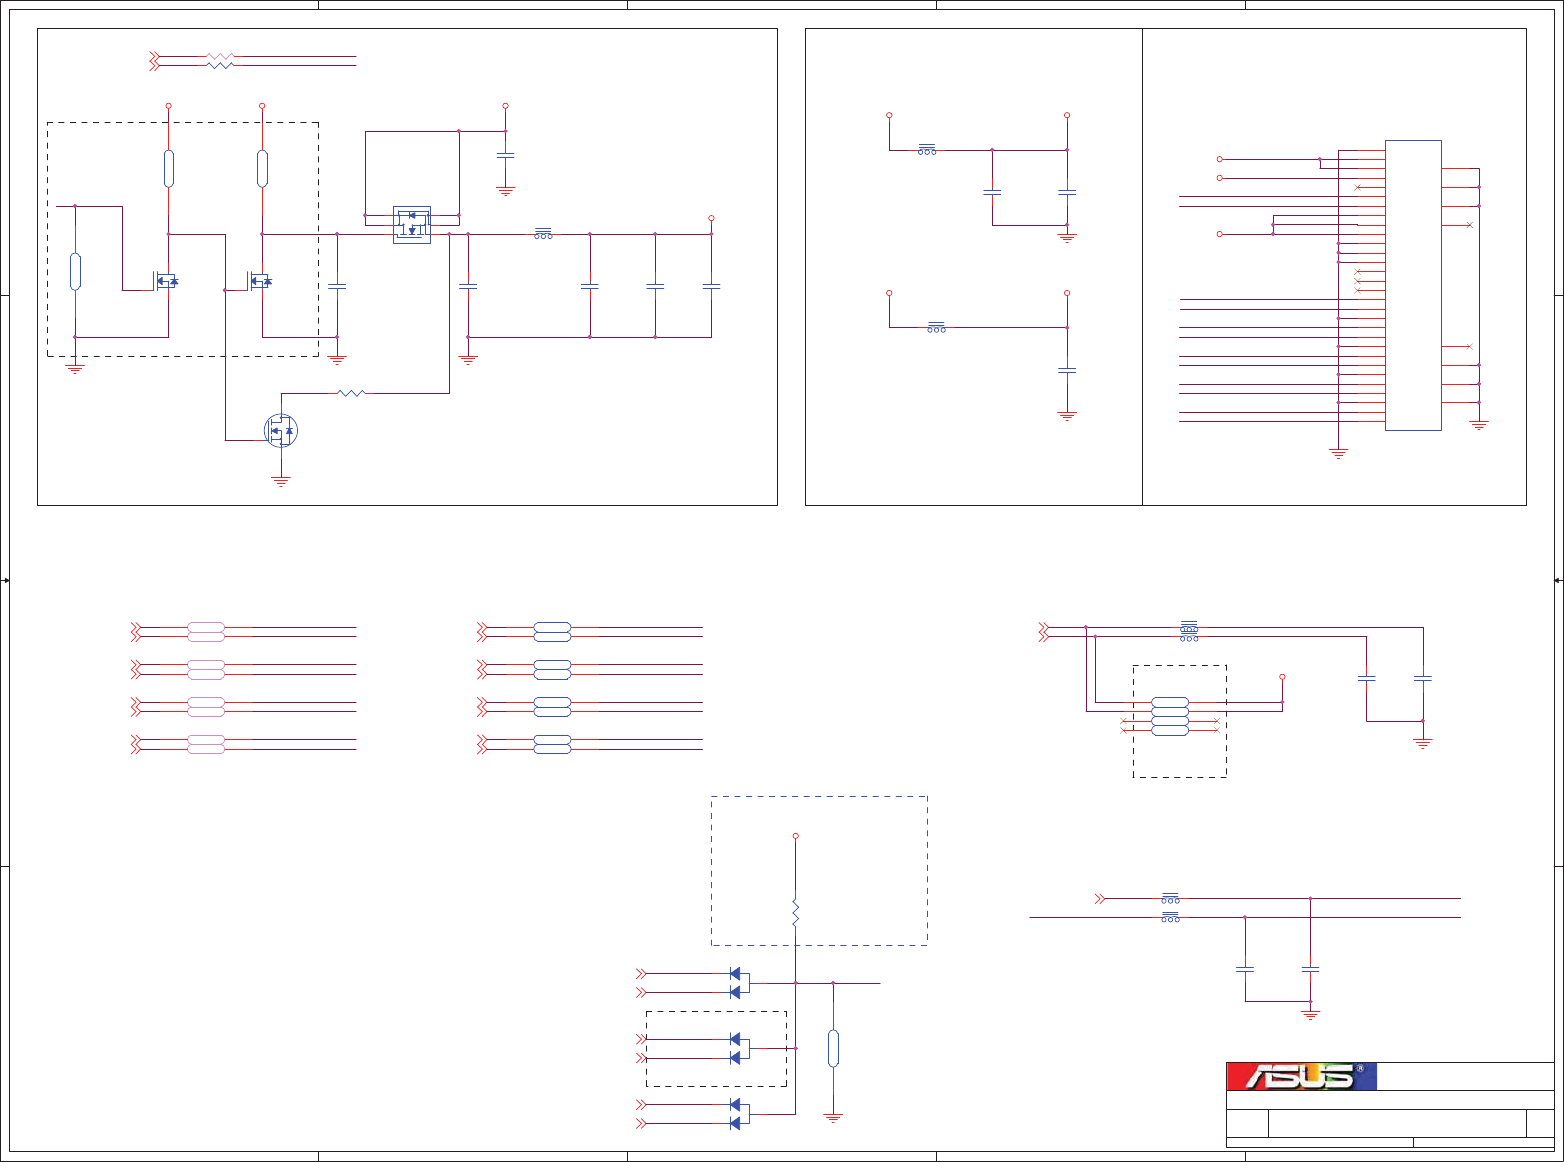Select the vertical oblong component beside the diodes
Image resolution: width=1564 pixels, height=1162 pixels.
point(833,1049)
